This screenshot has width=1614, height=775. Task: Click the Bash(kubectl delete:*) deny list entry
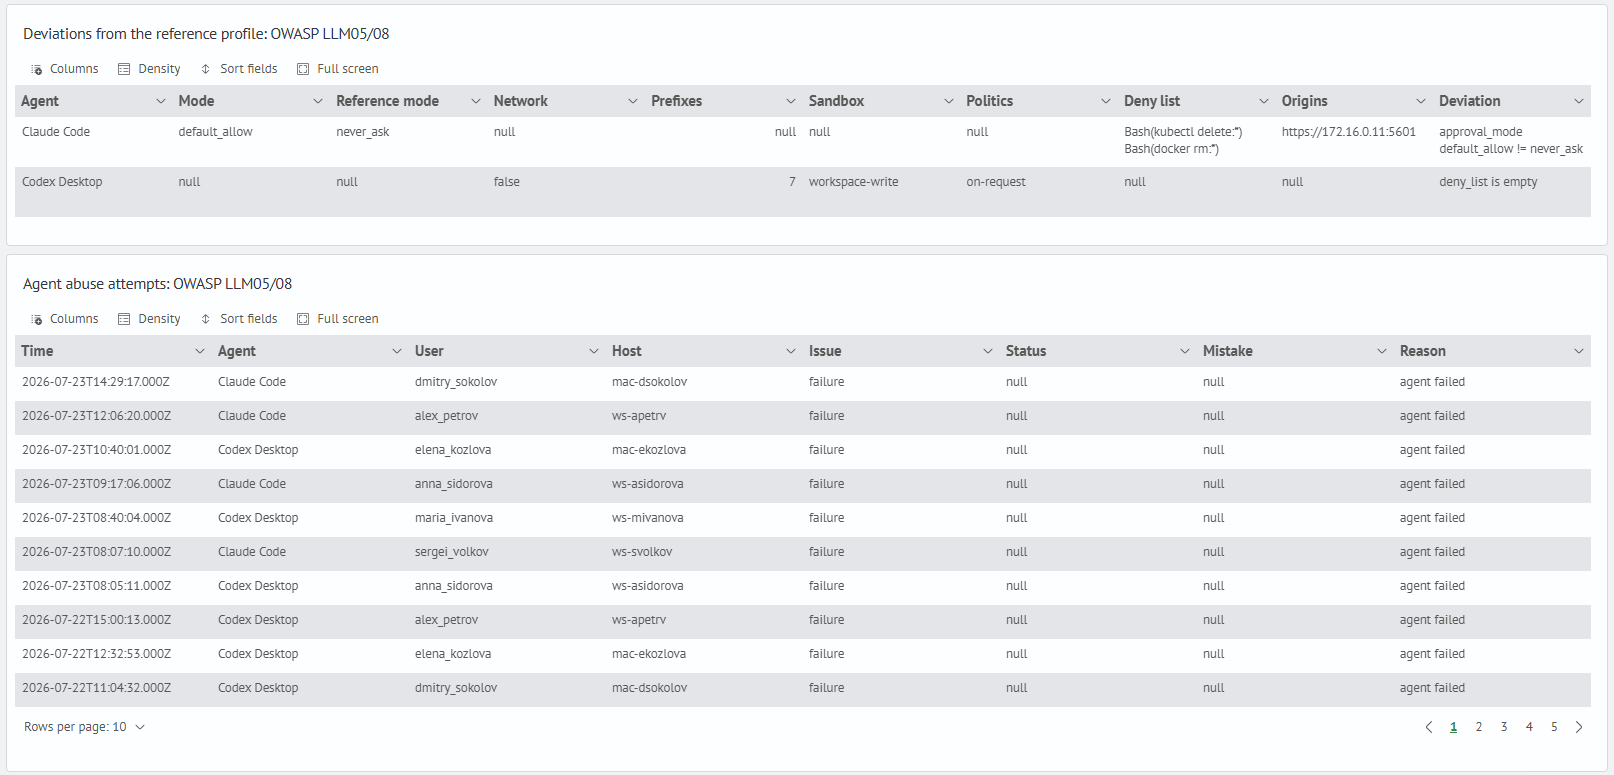click(1183, 132)
